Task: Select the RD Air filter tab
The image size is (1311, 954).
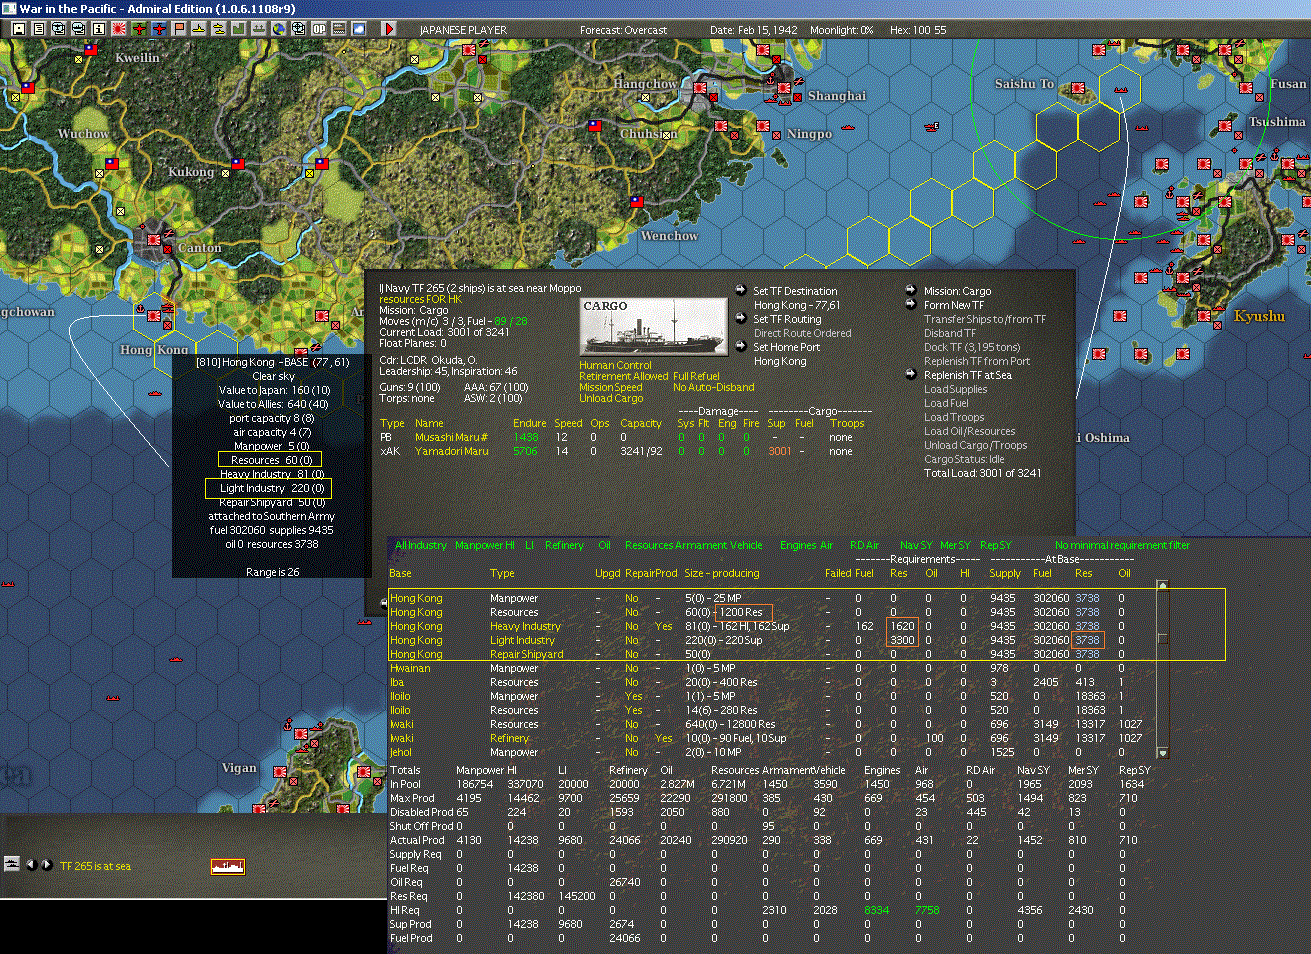Action: tap(864, 545)
